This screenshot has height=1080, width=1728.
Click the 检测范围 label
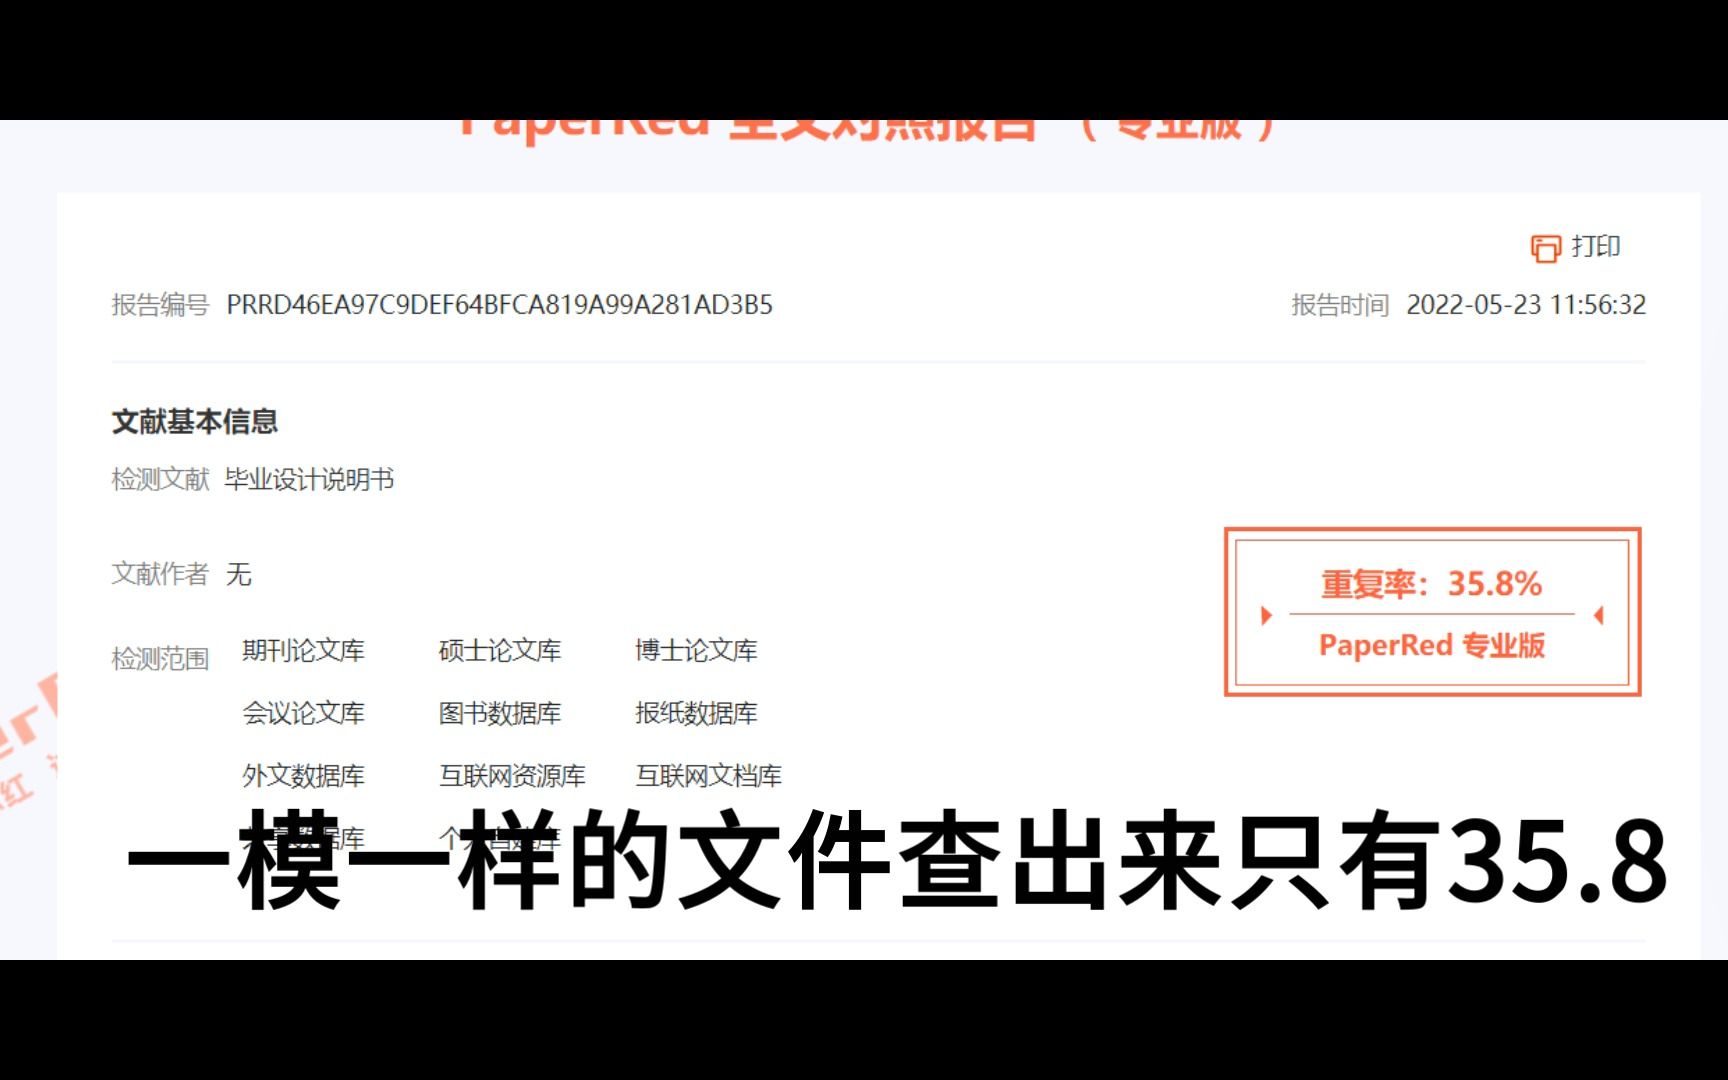pyautogui.click(x=160, y=659)
